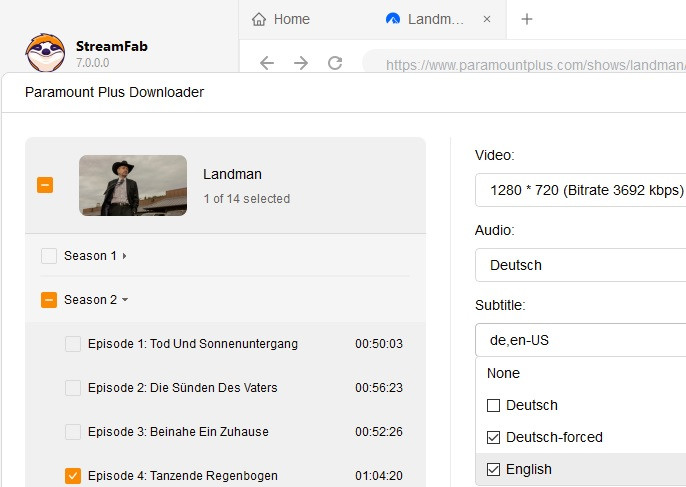Click the 00:56:23 duration of Episode 2

point(379,388)
